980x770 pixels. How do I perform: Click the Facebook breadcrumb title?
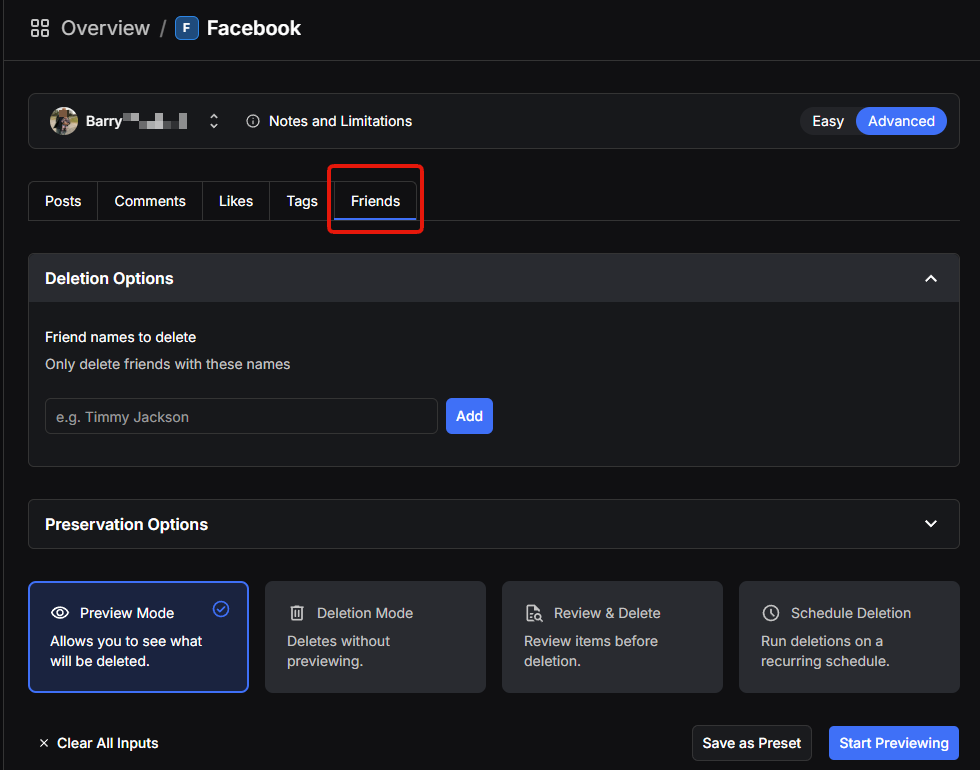[254, 28]
